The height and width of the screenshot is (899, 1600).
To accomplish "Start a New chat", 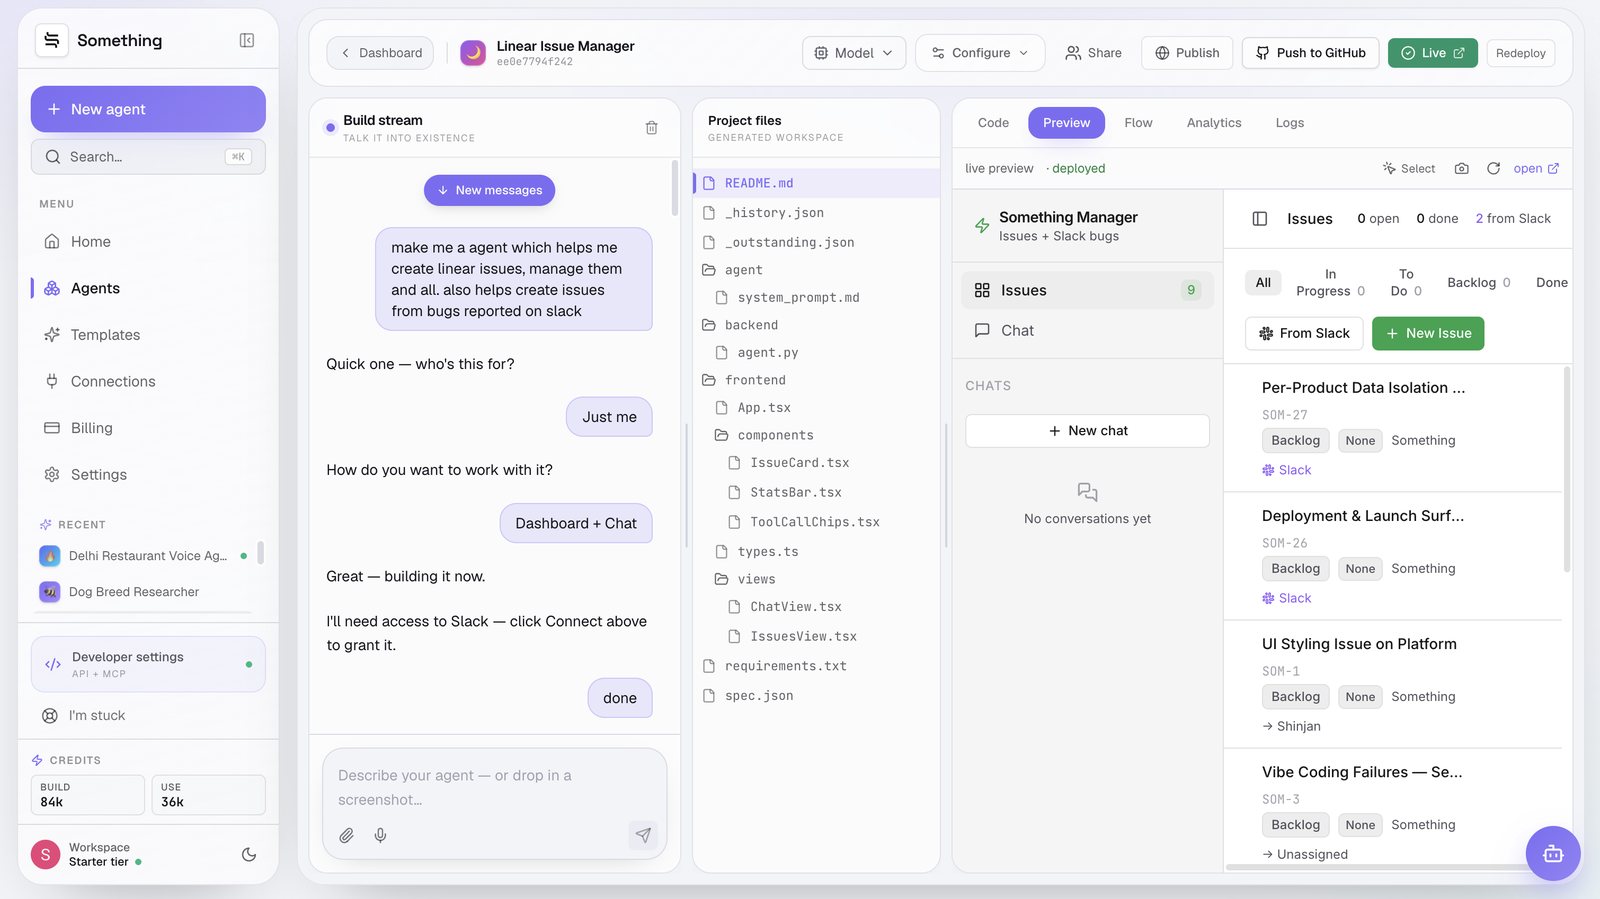I will [1087, 431].
